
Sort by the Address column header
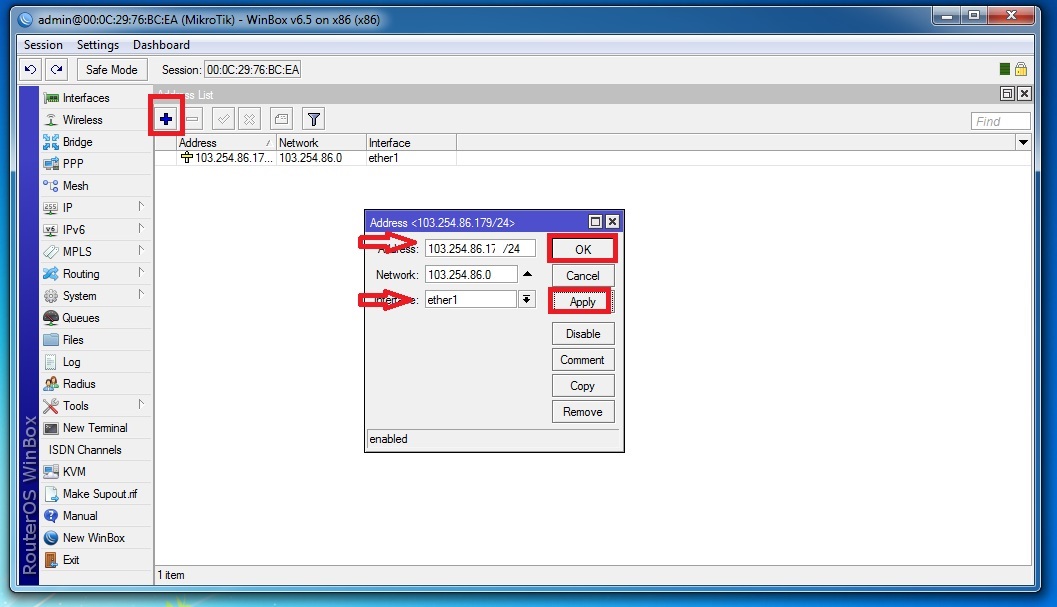tap(226, 142)
